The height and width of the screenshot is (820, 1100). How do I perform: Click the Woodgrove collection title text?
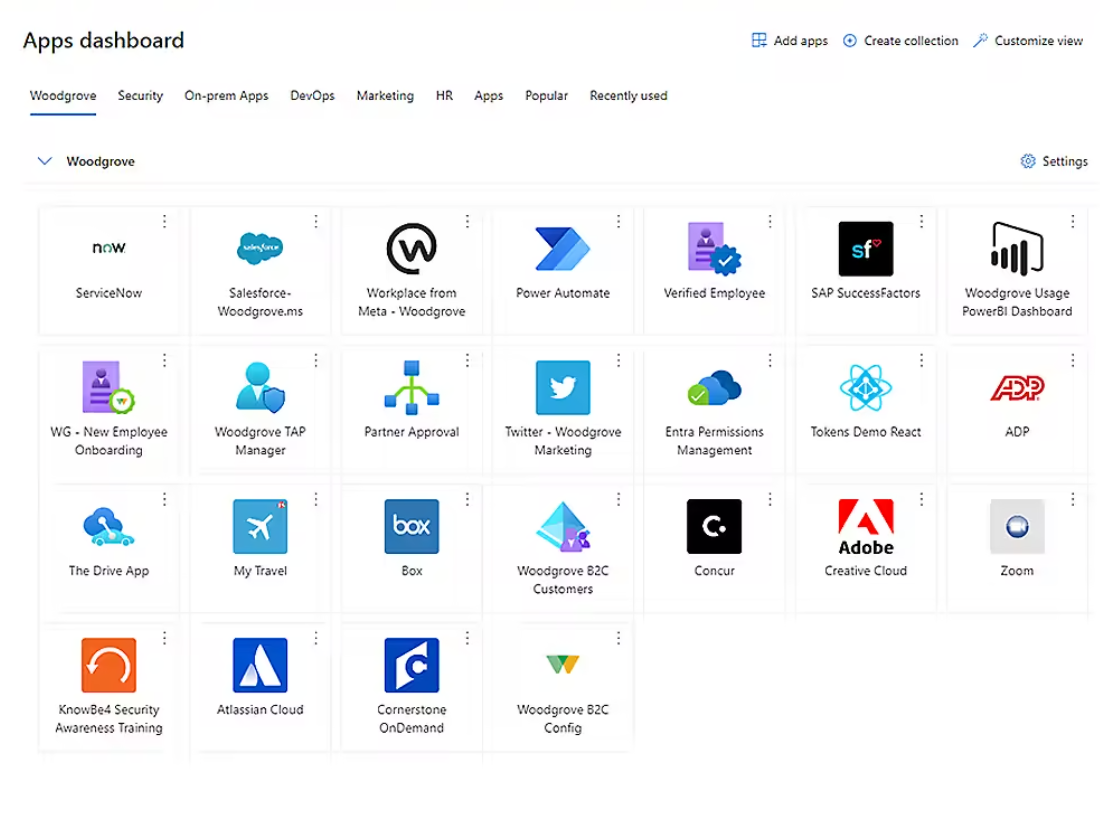pos(100,161)
